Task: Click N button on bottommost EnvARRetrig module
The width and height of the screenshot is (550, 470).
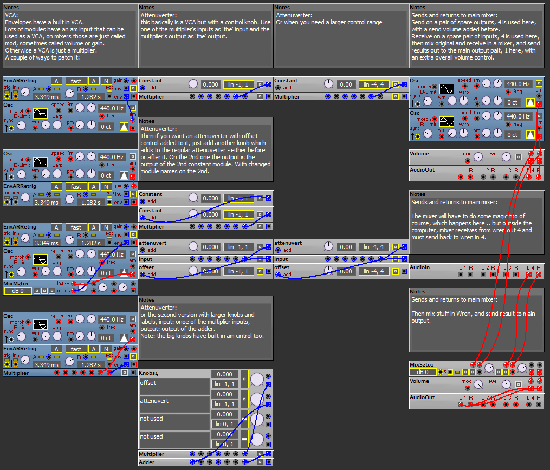Action: coord(107,349)
